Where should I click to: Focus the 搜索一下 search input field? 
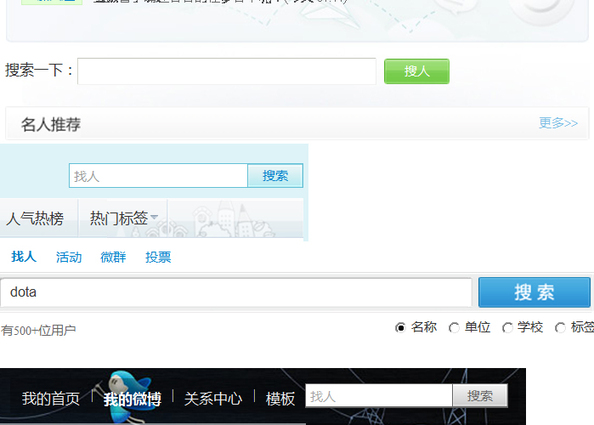[227, 71]
